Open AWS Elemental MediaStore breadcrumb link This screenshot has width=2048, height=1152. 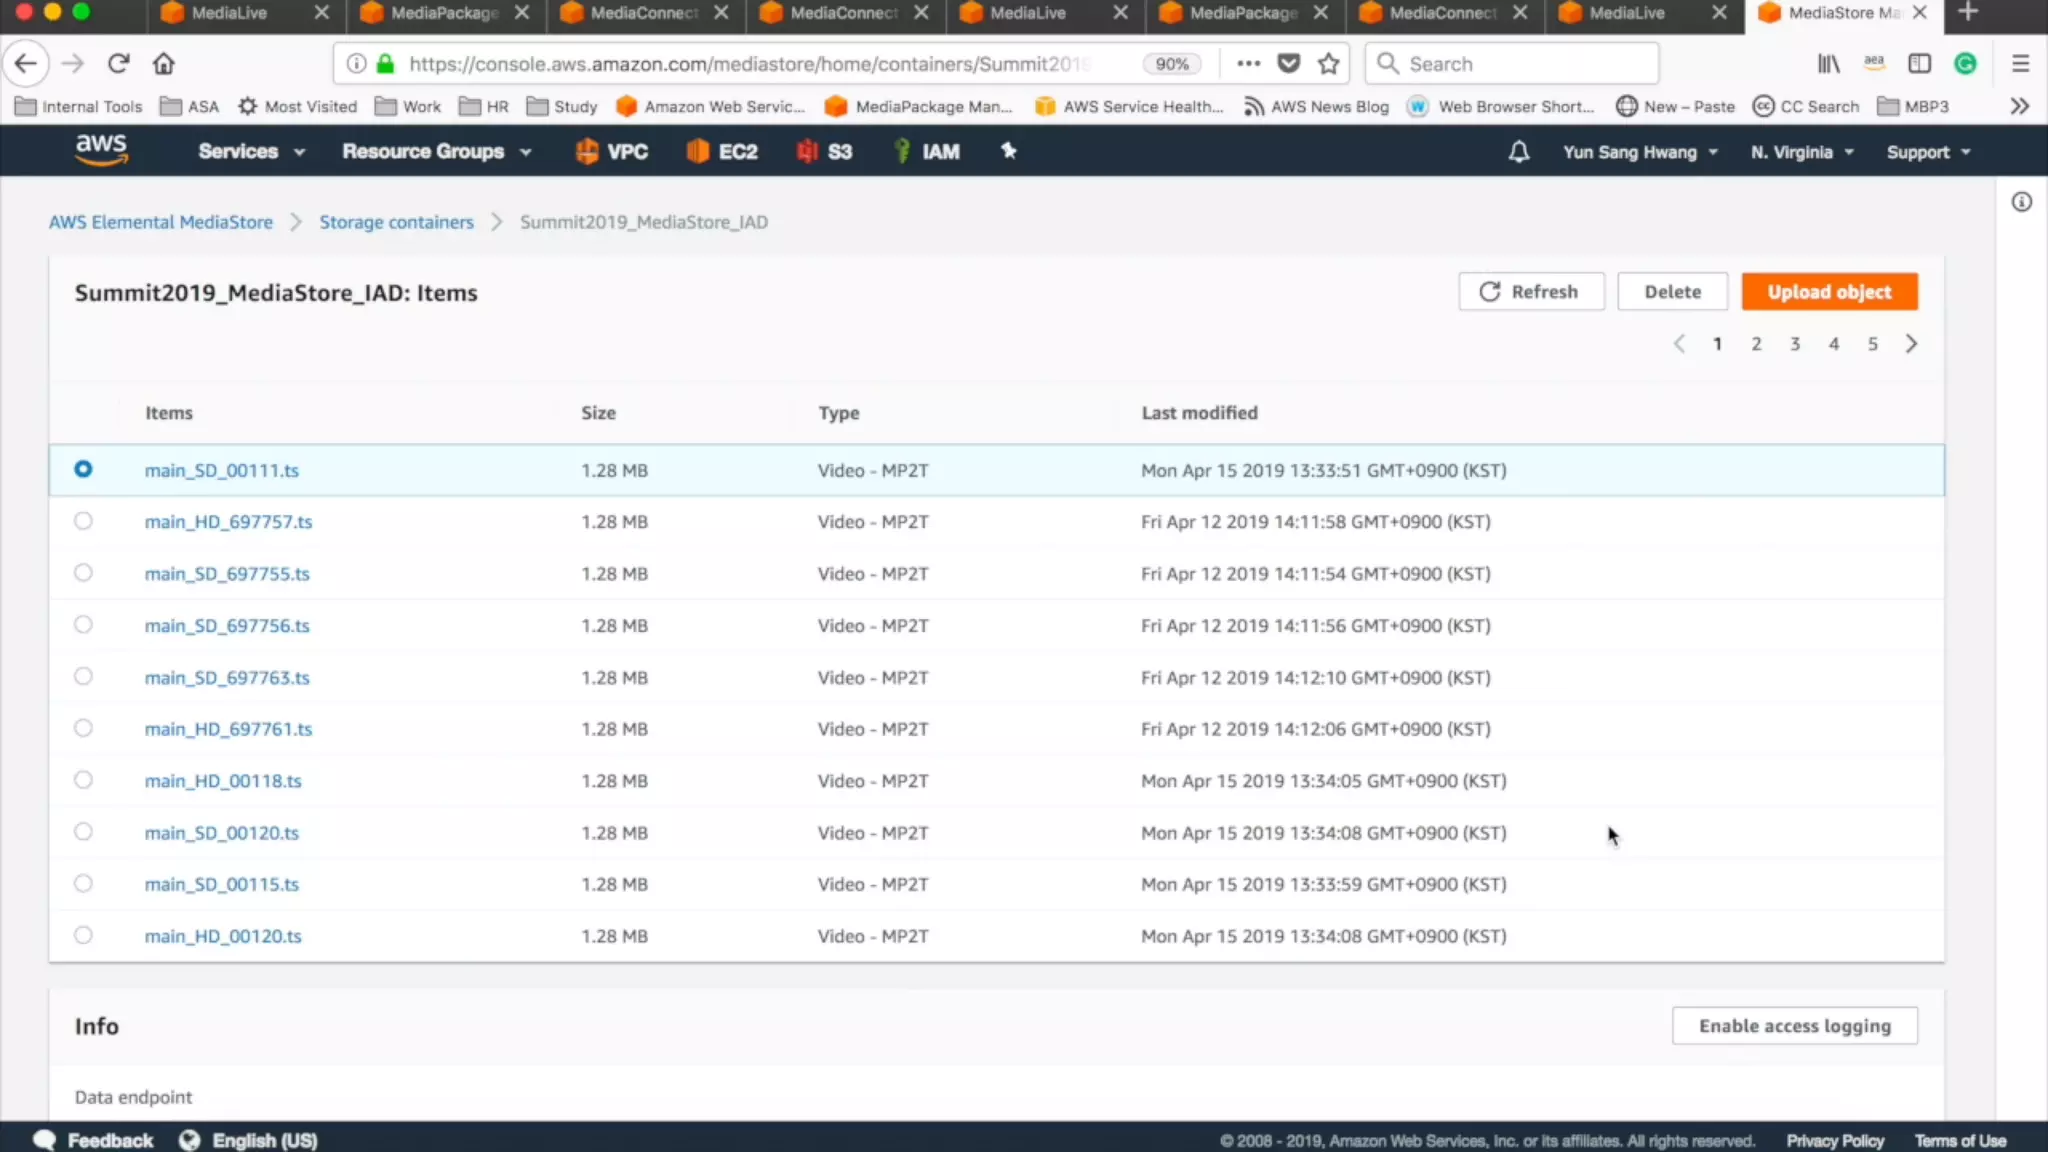(161, 222)
